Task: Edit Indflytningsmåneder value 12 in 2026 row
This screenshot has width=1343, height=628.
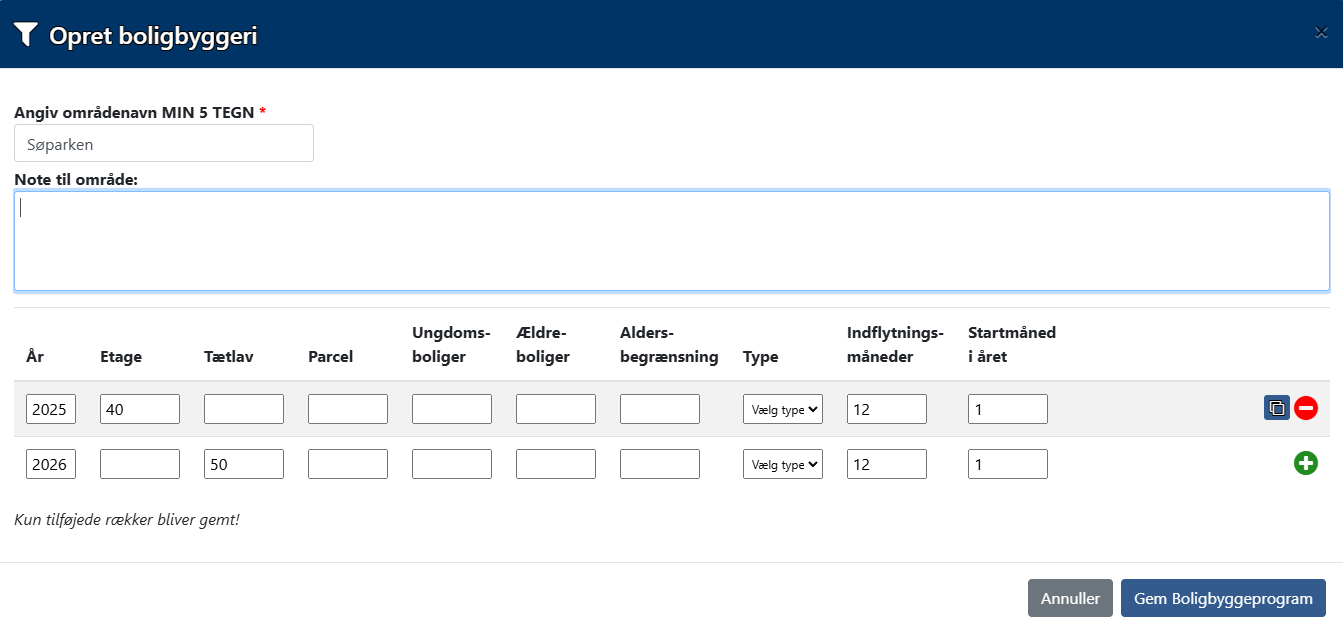Action: point(887,464)
